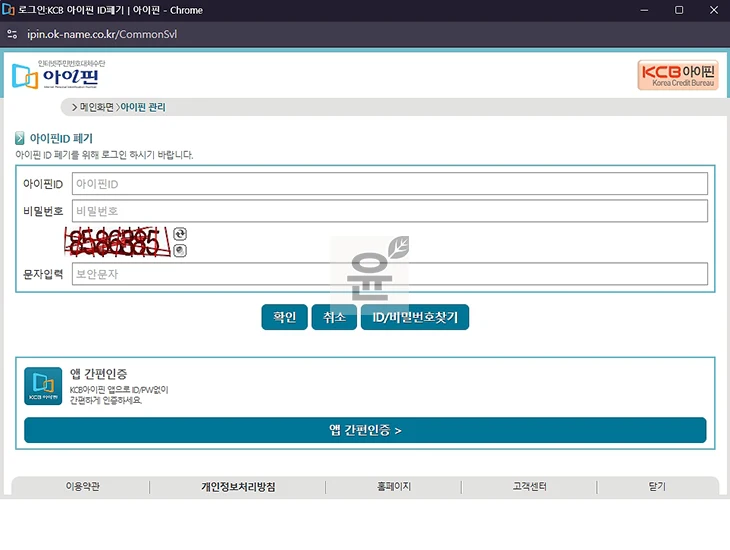Open 고객센터 customer center
The image size is (730, 550).
point(529,487)
